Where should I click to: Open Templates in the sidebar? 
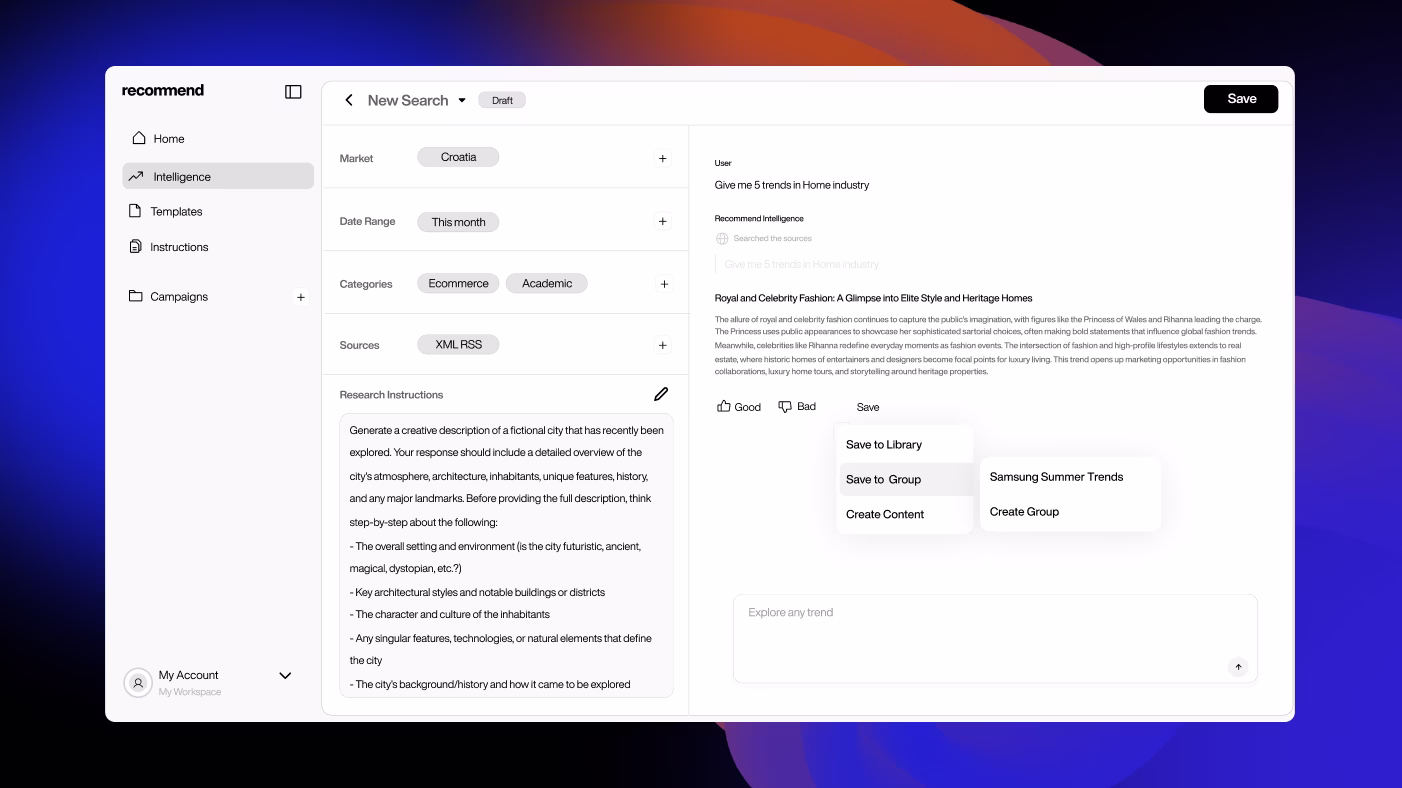pos(176,212)
